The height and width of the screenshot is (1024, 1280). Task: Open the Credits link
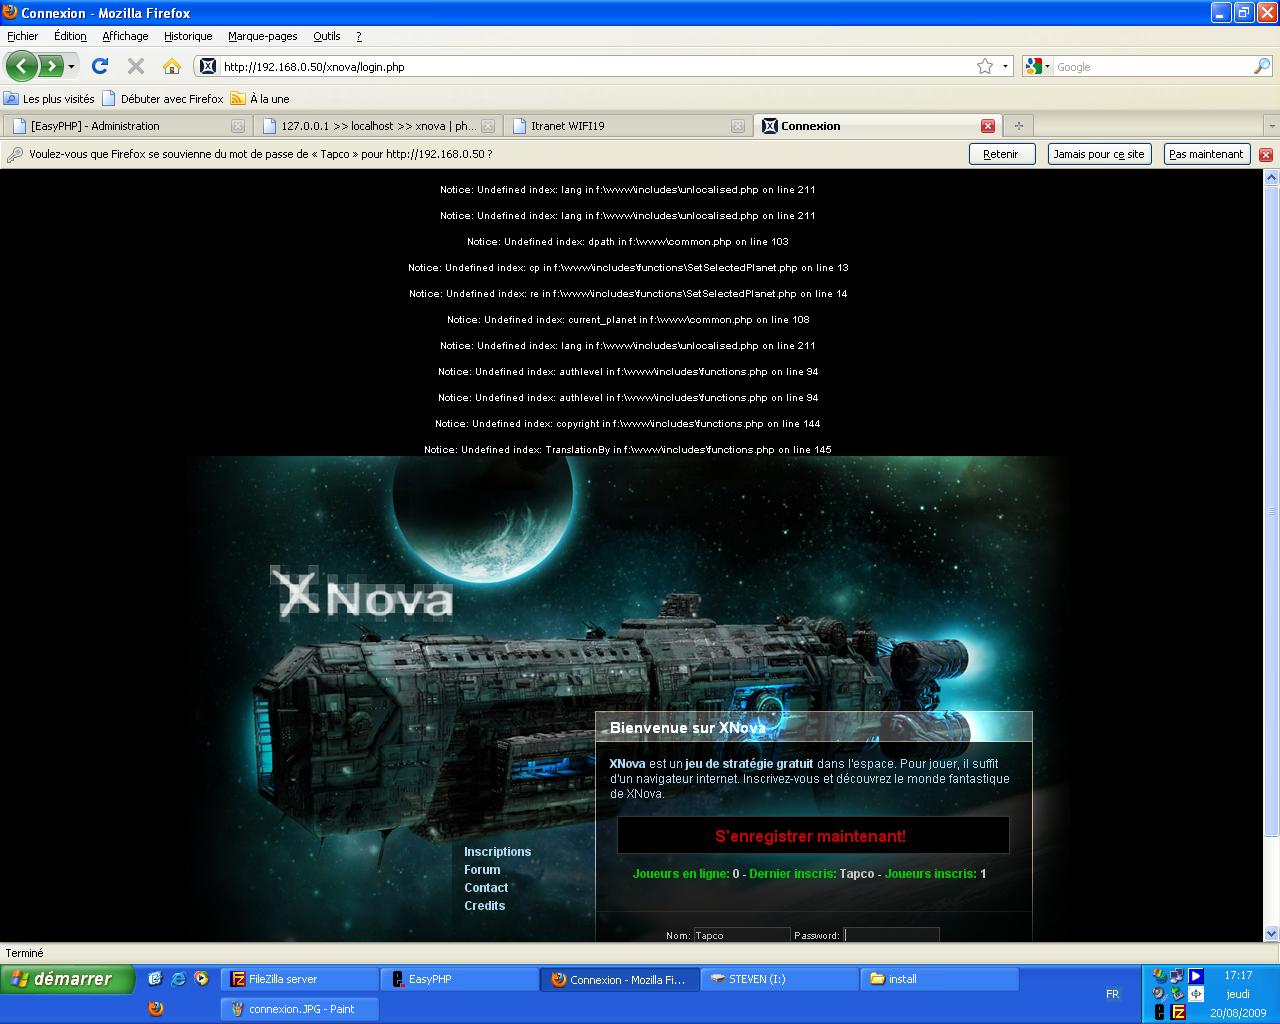coord(484,906)
